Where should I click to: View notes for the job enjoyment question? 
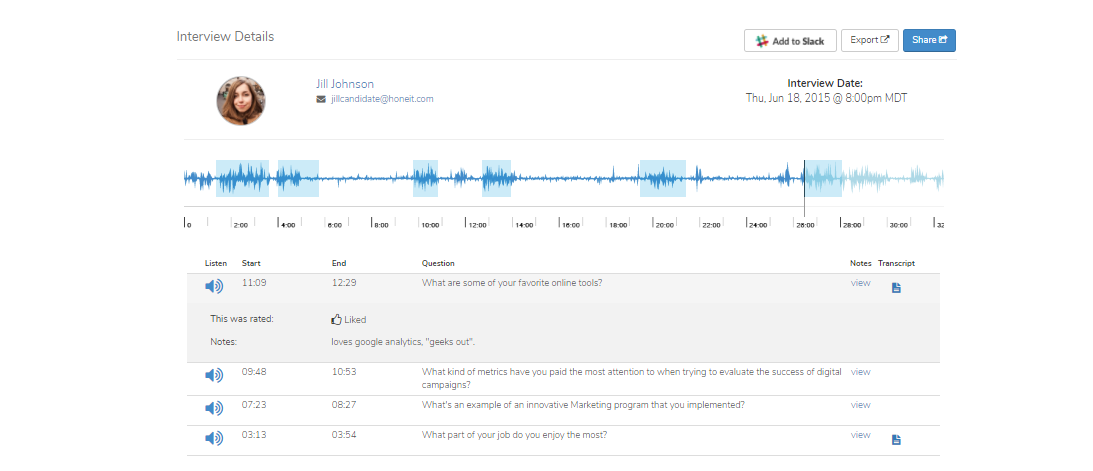tap(860, 435)
